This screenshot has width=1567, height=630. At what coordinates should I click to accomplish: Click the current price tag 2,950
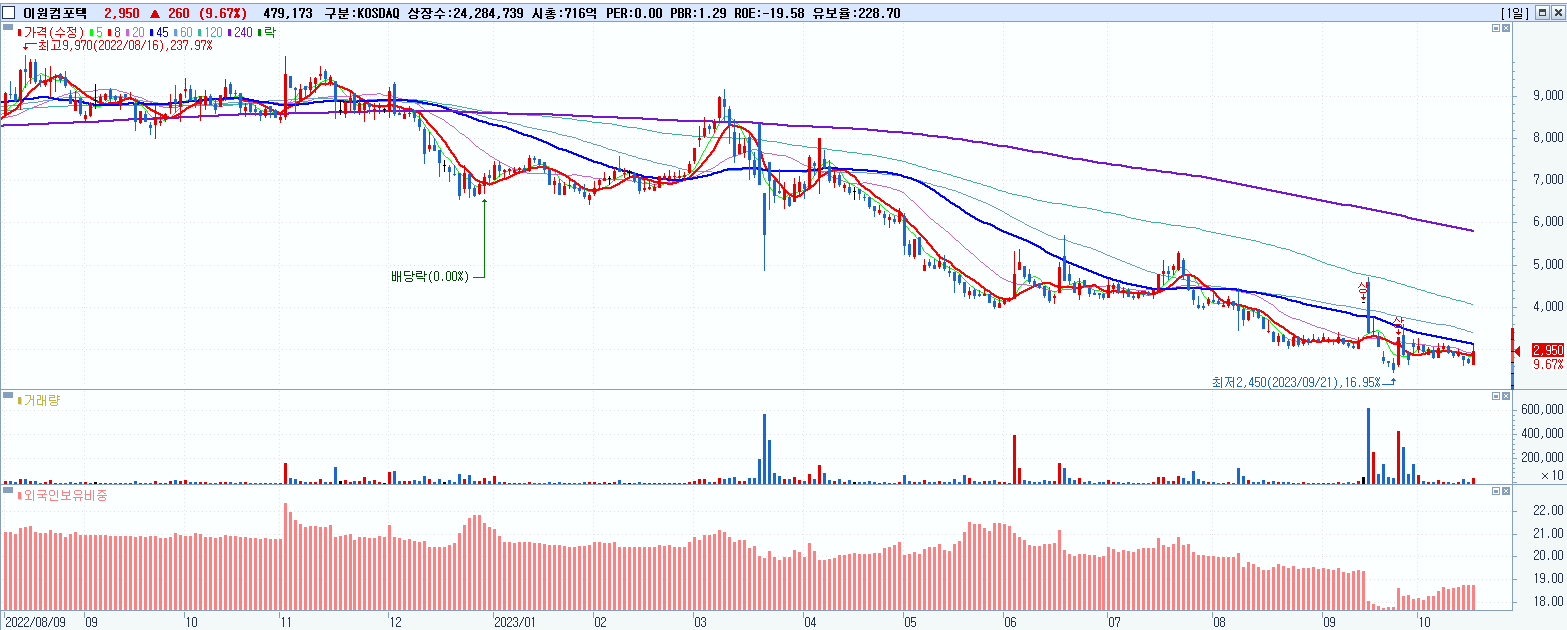pyautogui.click(x=1547, y=350)
